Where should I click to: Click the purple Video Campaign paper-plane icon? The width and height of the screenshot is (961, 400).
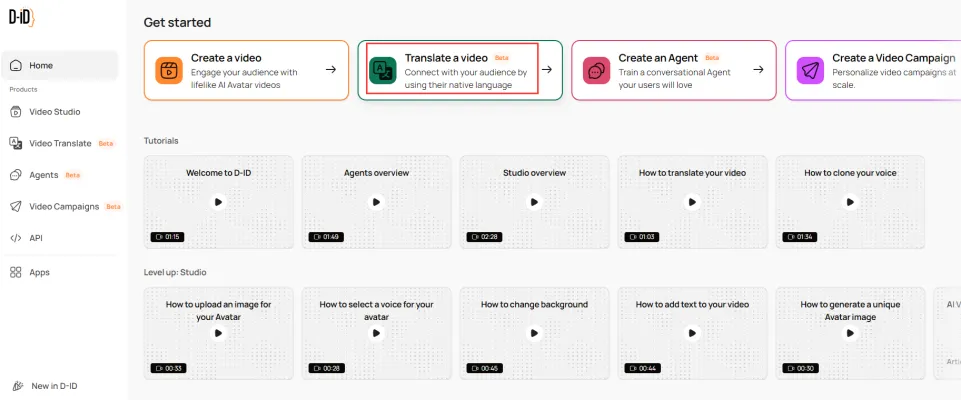coord(810,70)
